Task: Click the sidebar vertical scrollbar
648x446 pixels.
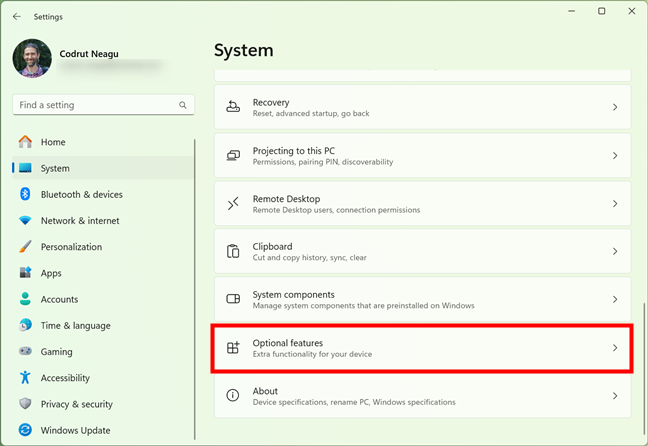Action: (x=195, y=289)
